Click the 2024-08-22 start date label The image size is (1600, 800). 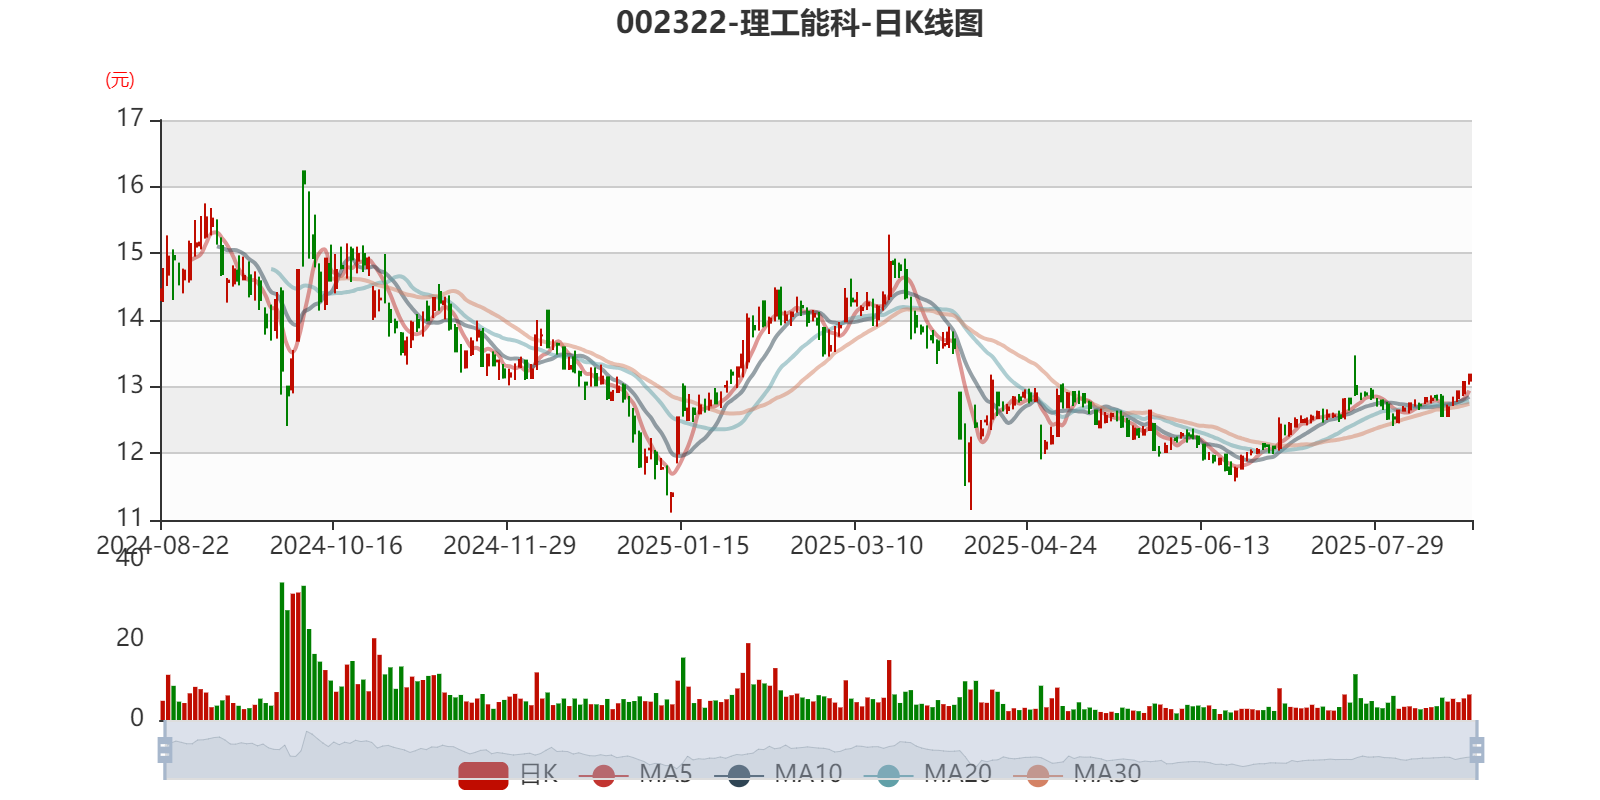pyautogui.click(x=163, y=546)
